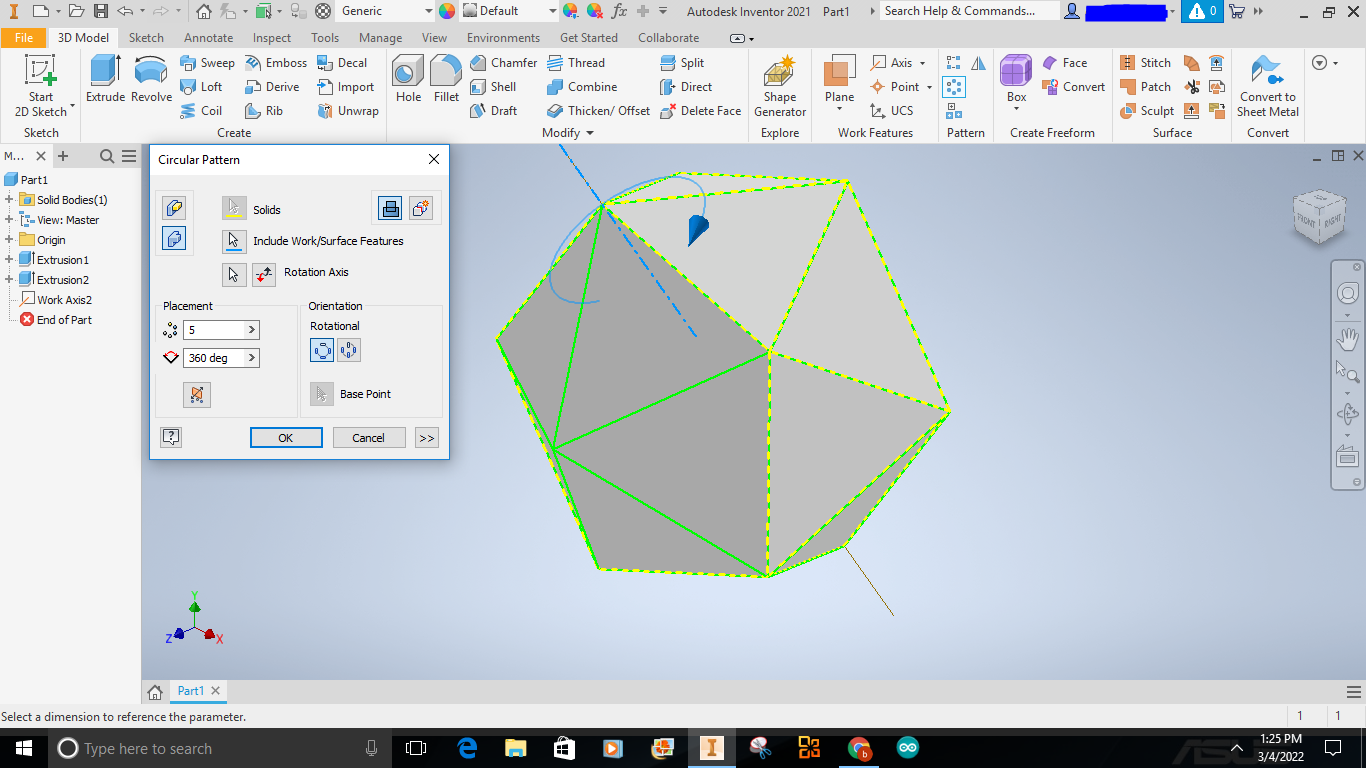Select the Coil tool

point(201,111)
